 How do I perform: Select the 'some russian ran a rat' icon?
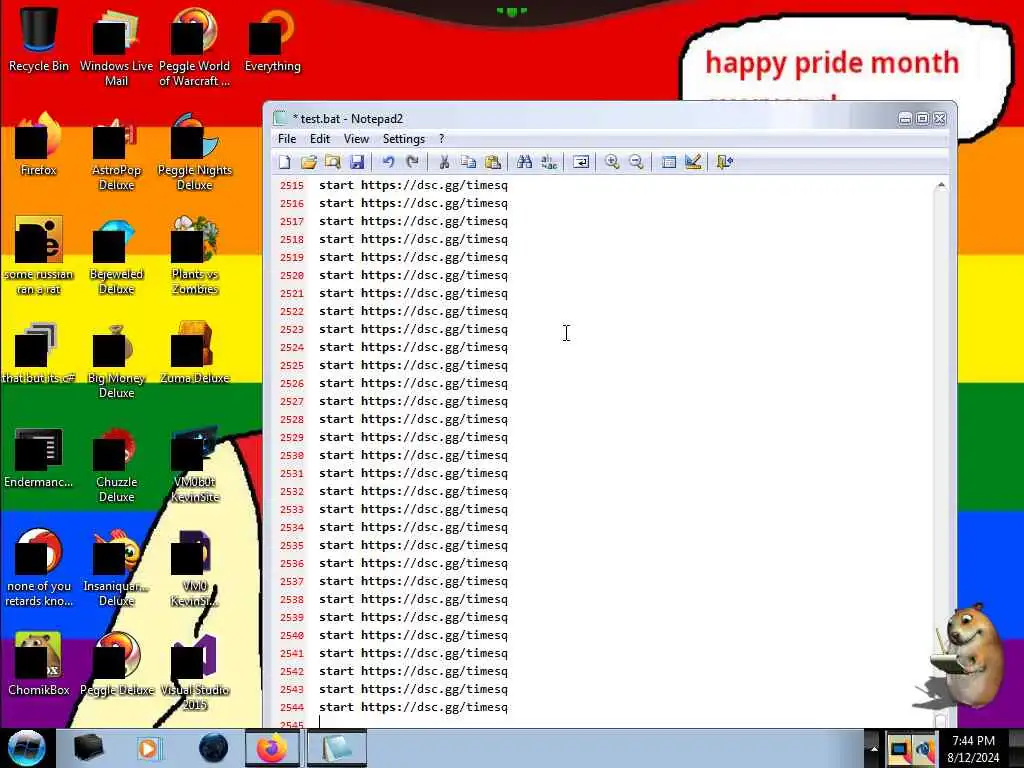click(x=39, y=257)
